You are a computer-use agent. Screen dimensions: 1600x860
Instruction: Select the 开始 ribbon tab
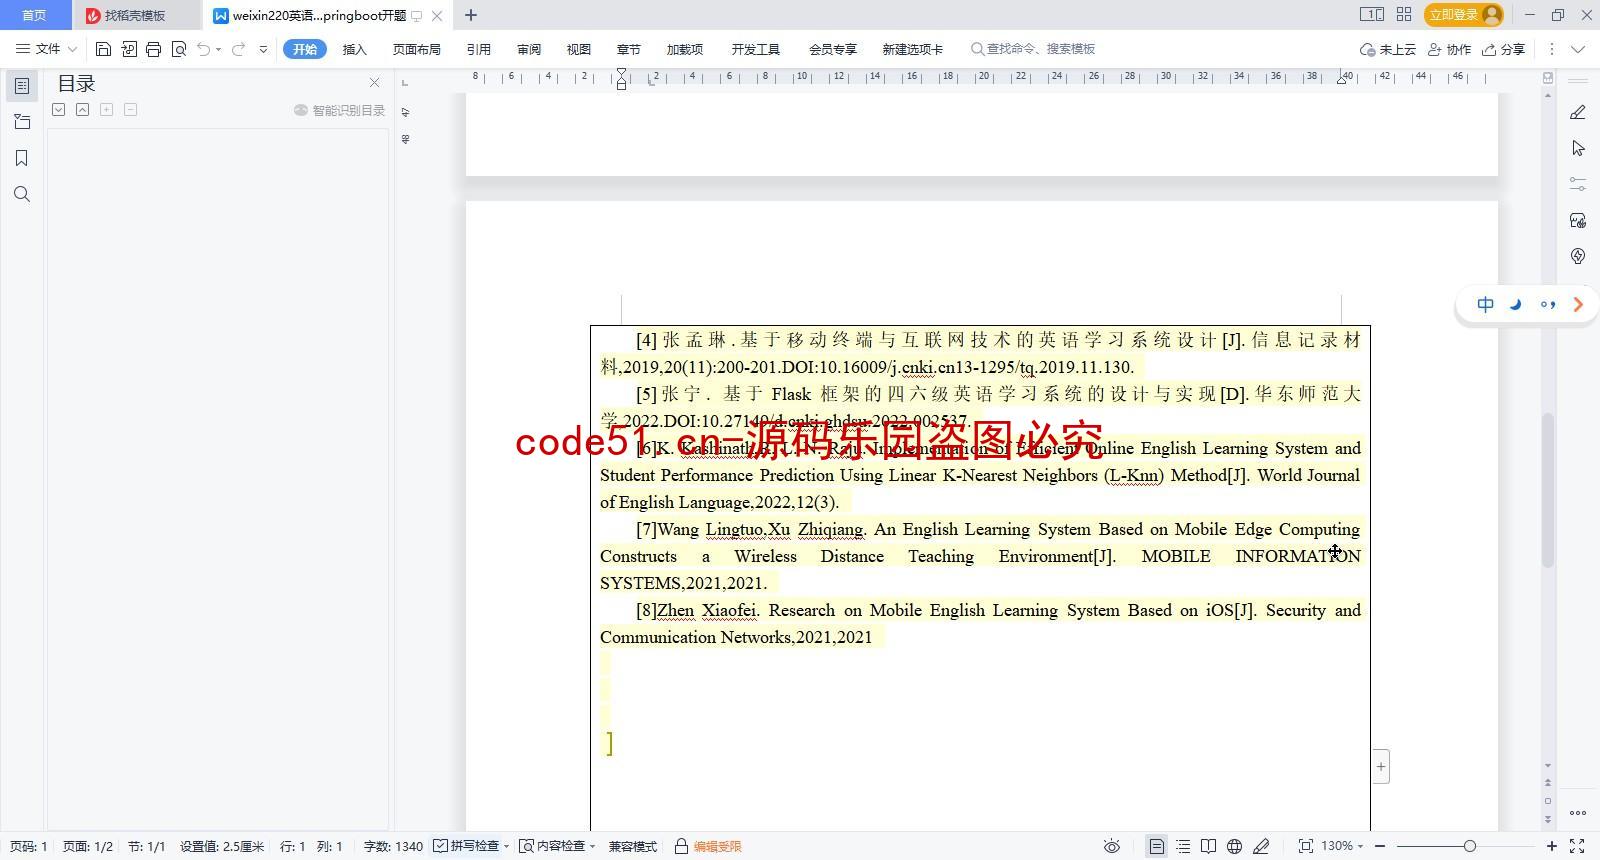(x=305, y=49)
